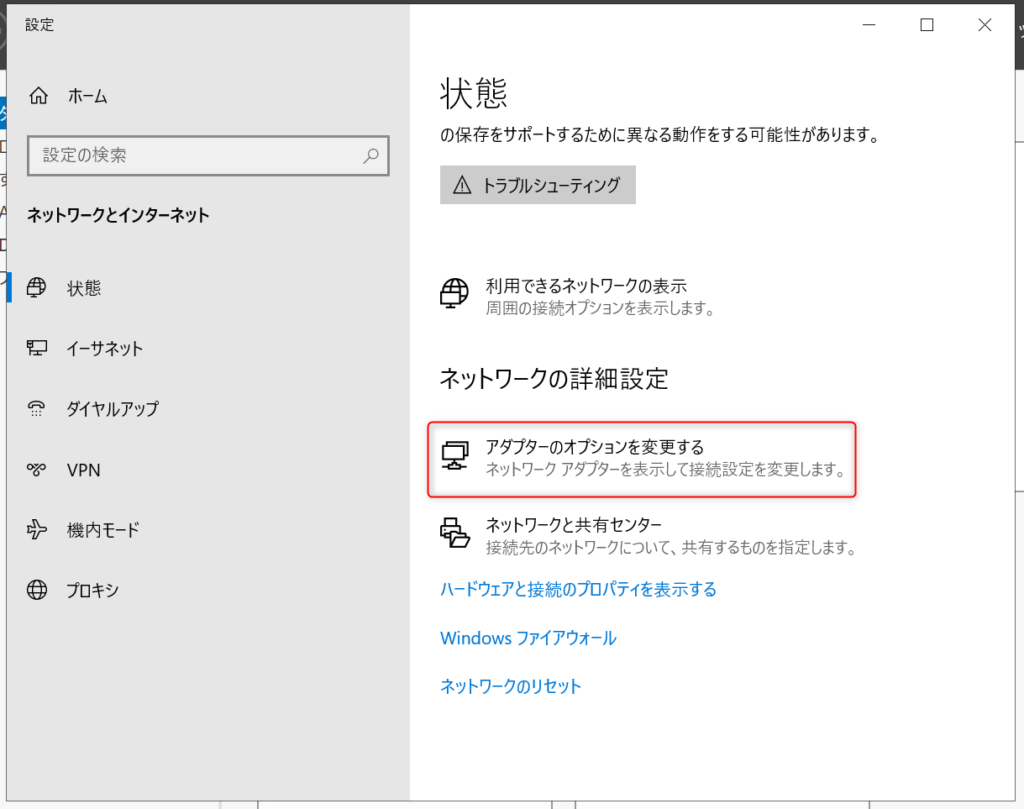
Task: Click the プロキシ globe icon
Action: coord(38,590)
